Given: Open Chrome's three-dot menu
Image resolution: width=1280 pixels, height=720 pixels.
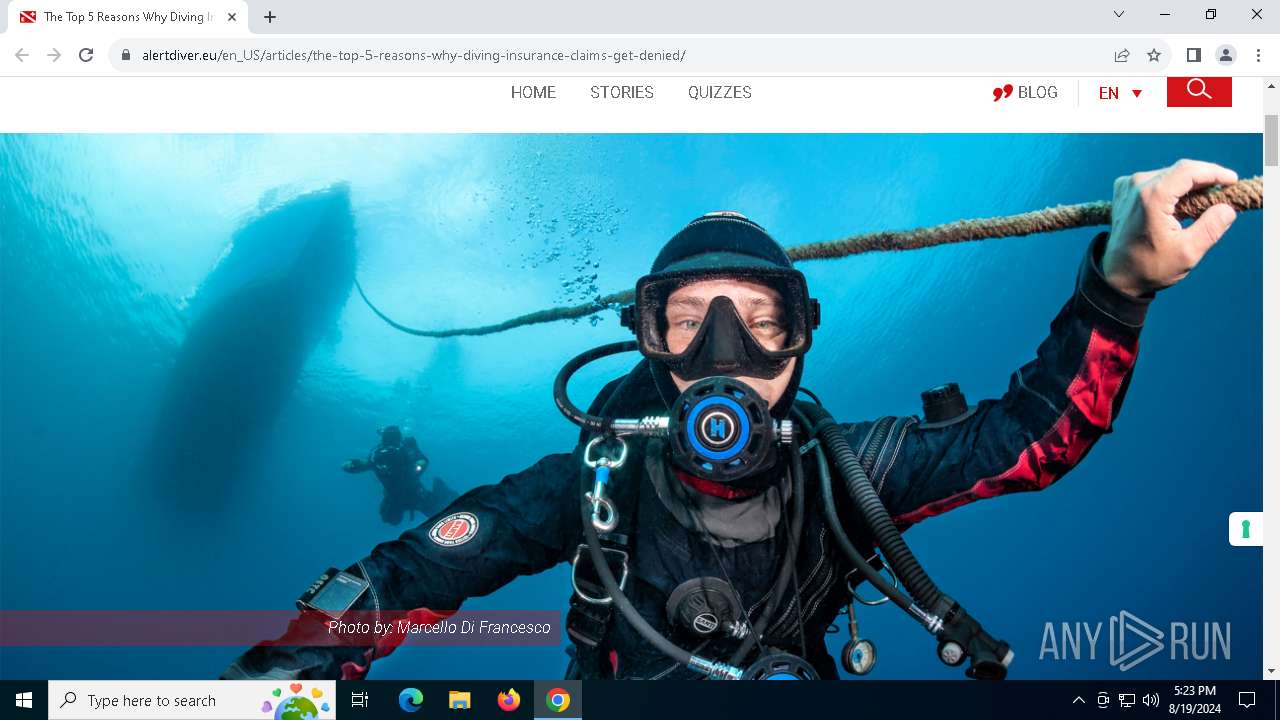Looking at the screenshot, I should coord(1258,55).
